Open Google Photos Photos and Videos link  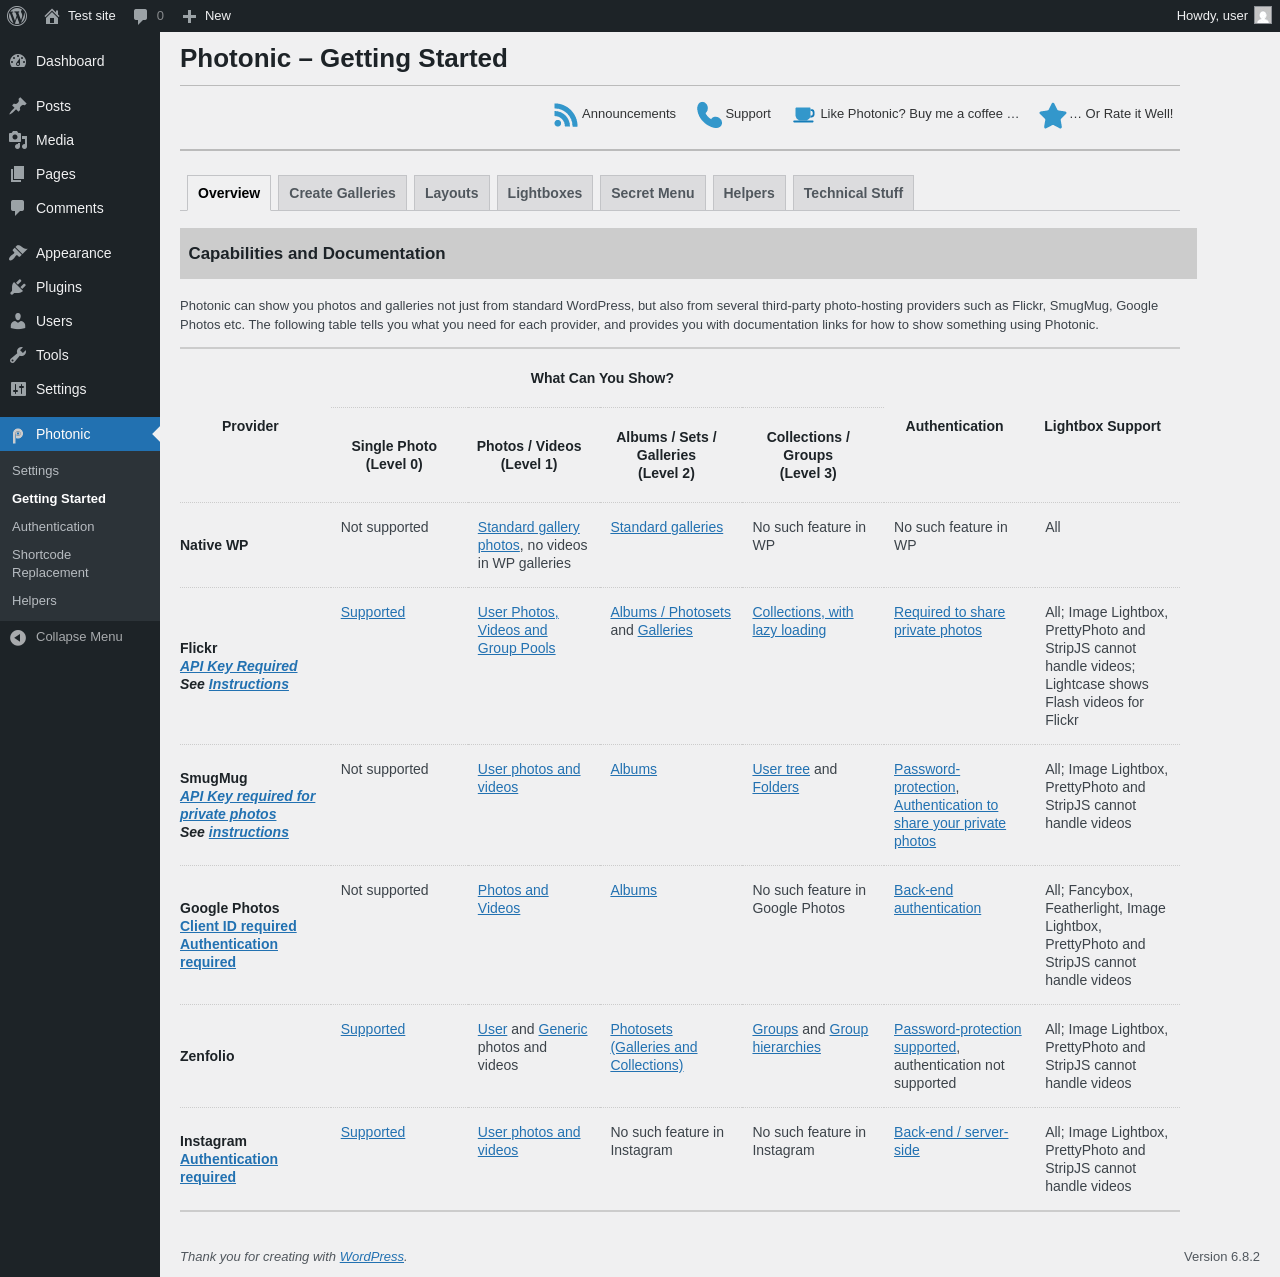coord(513,899)
